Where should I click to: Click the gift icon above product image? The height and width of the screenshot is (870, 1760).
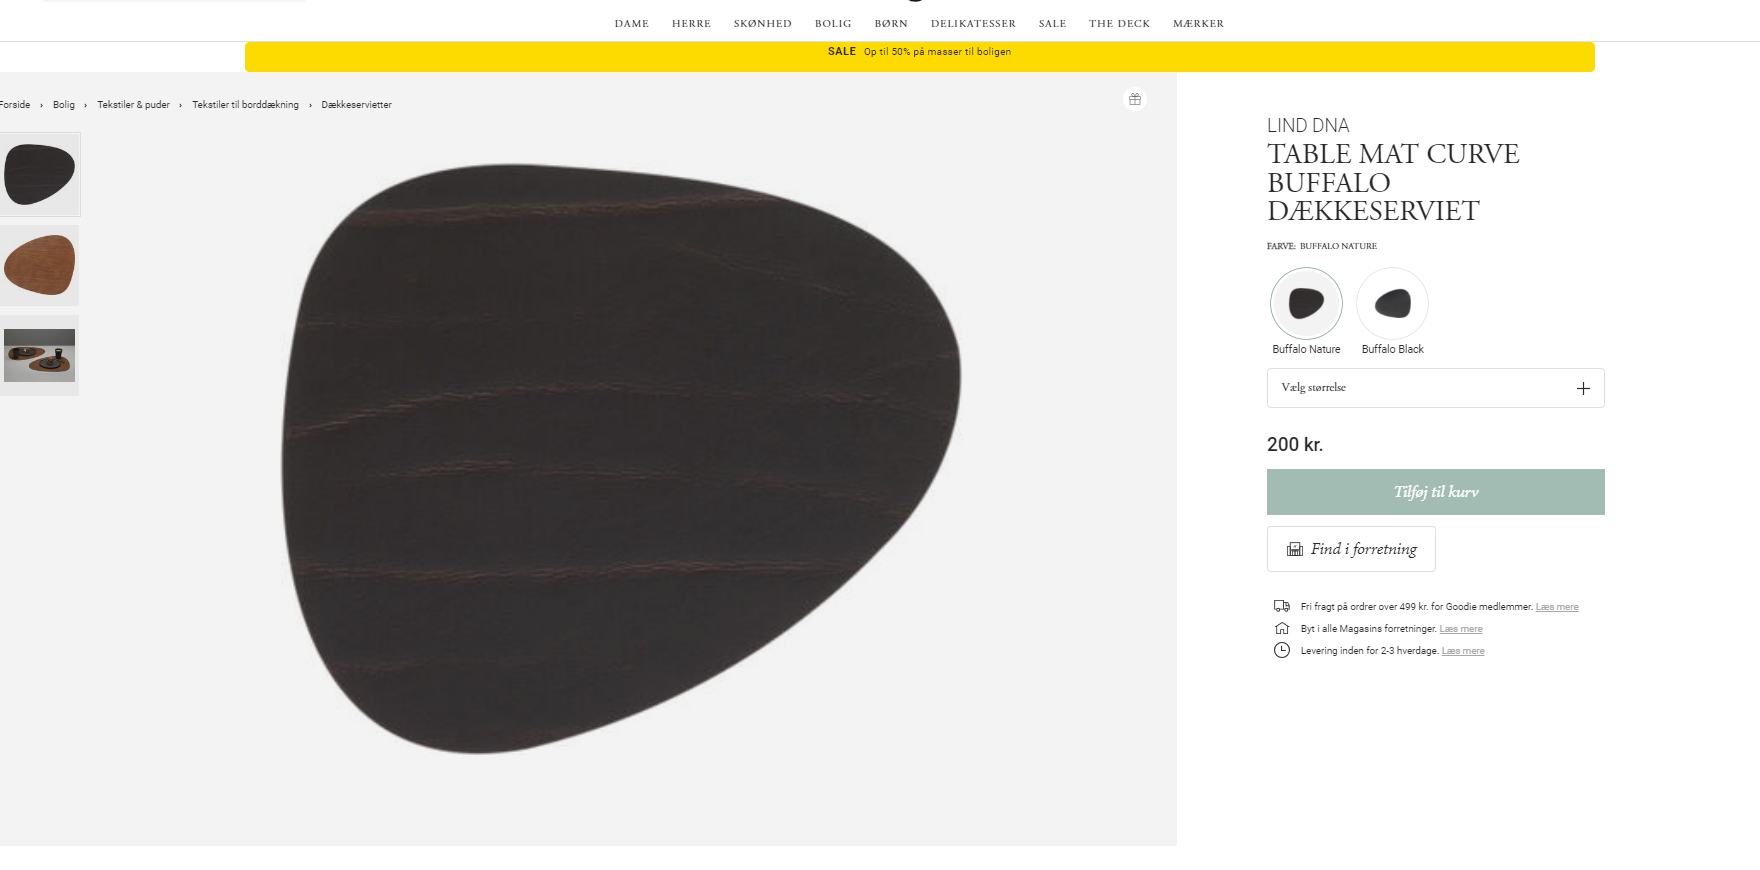click(1135, 99)
